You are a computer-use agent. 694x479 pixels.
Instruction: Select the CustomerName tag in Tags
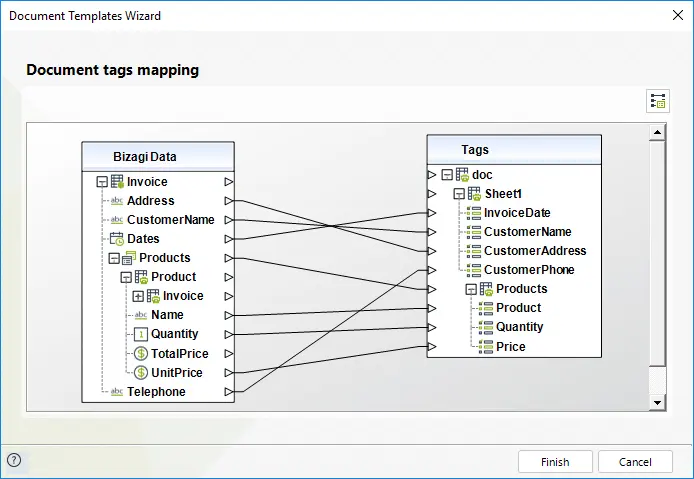click(528, 232)
